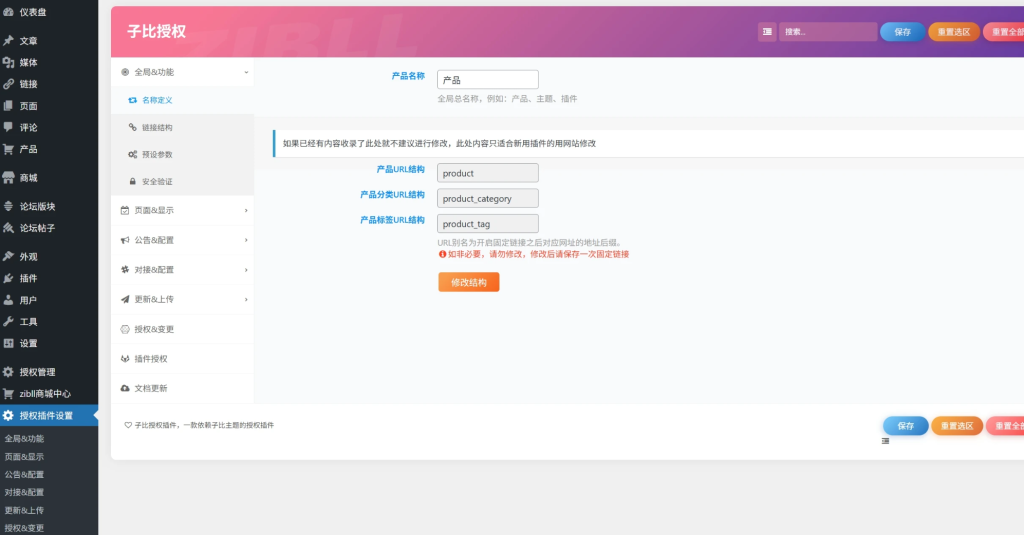The image size is (1024, 535).
Task: Click the cart icon beside zibll商城中心
Action: point(8,393)
